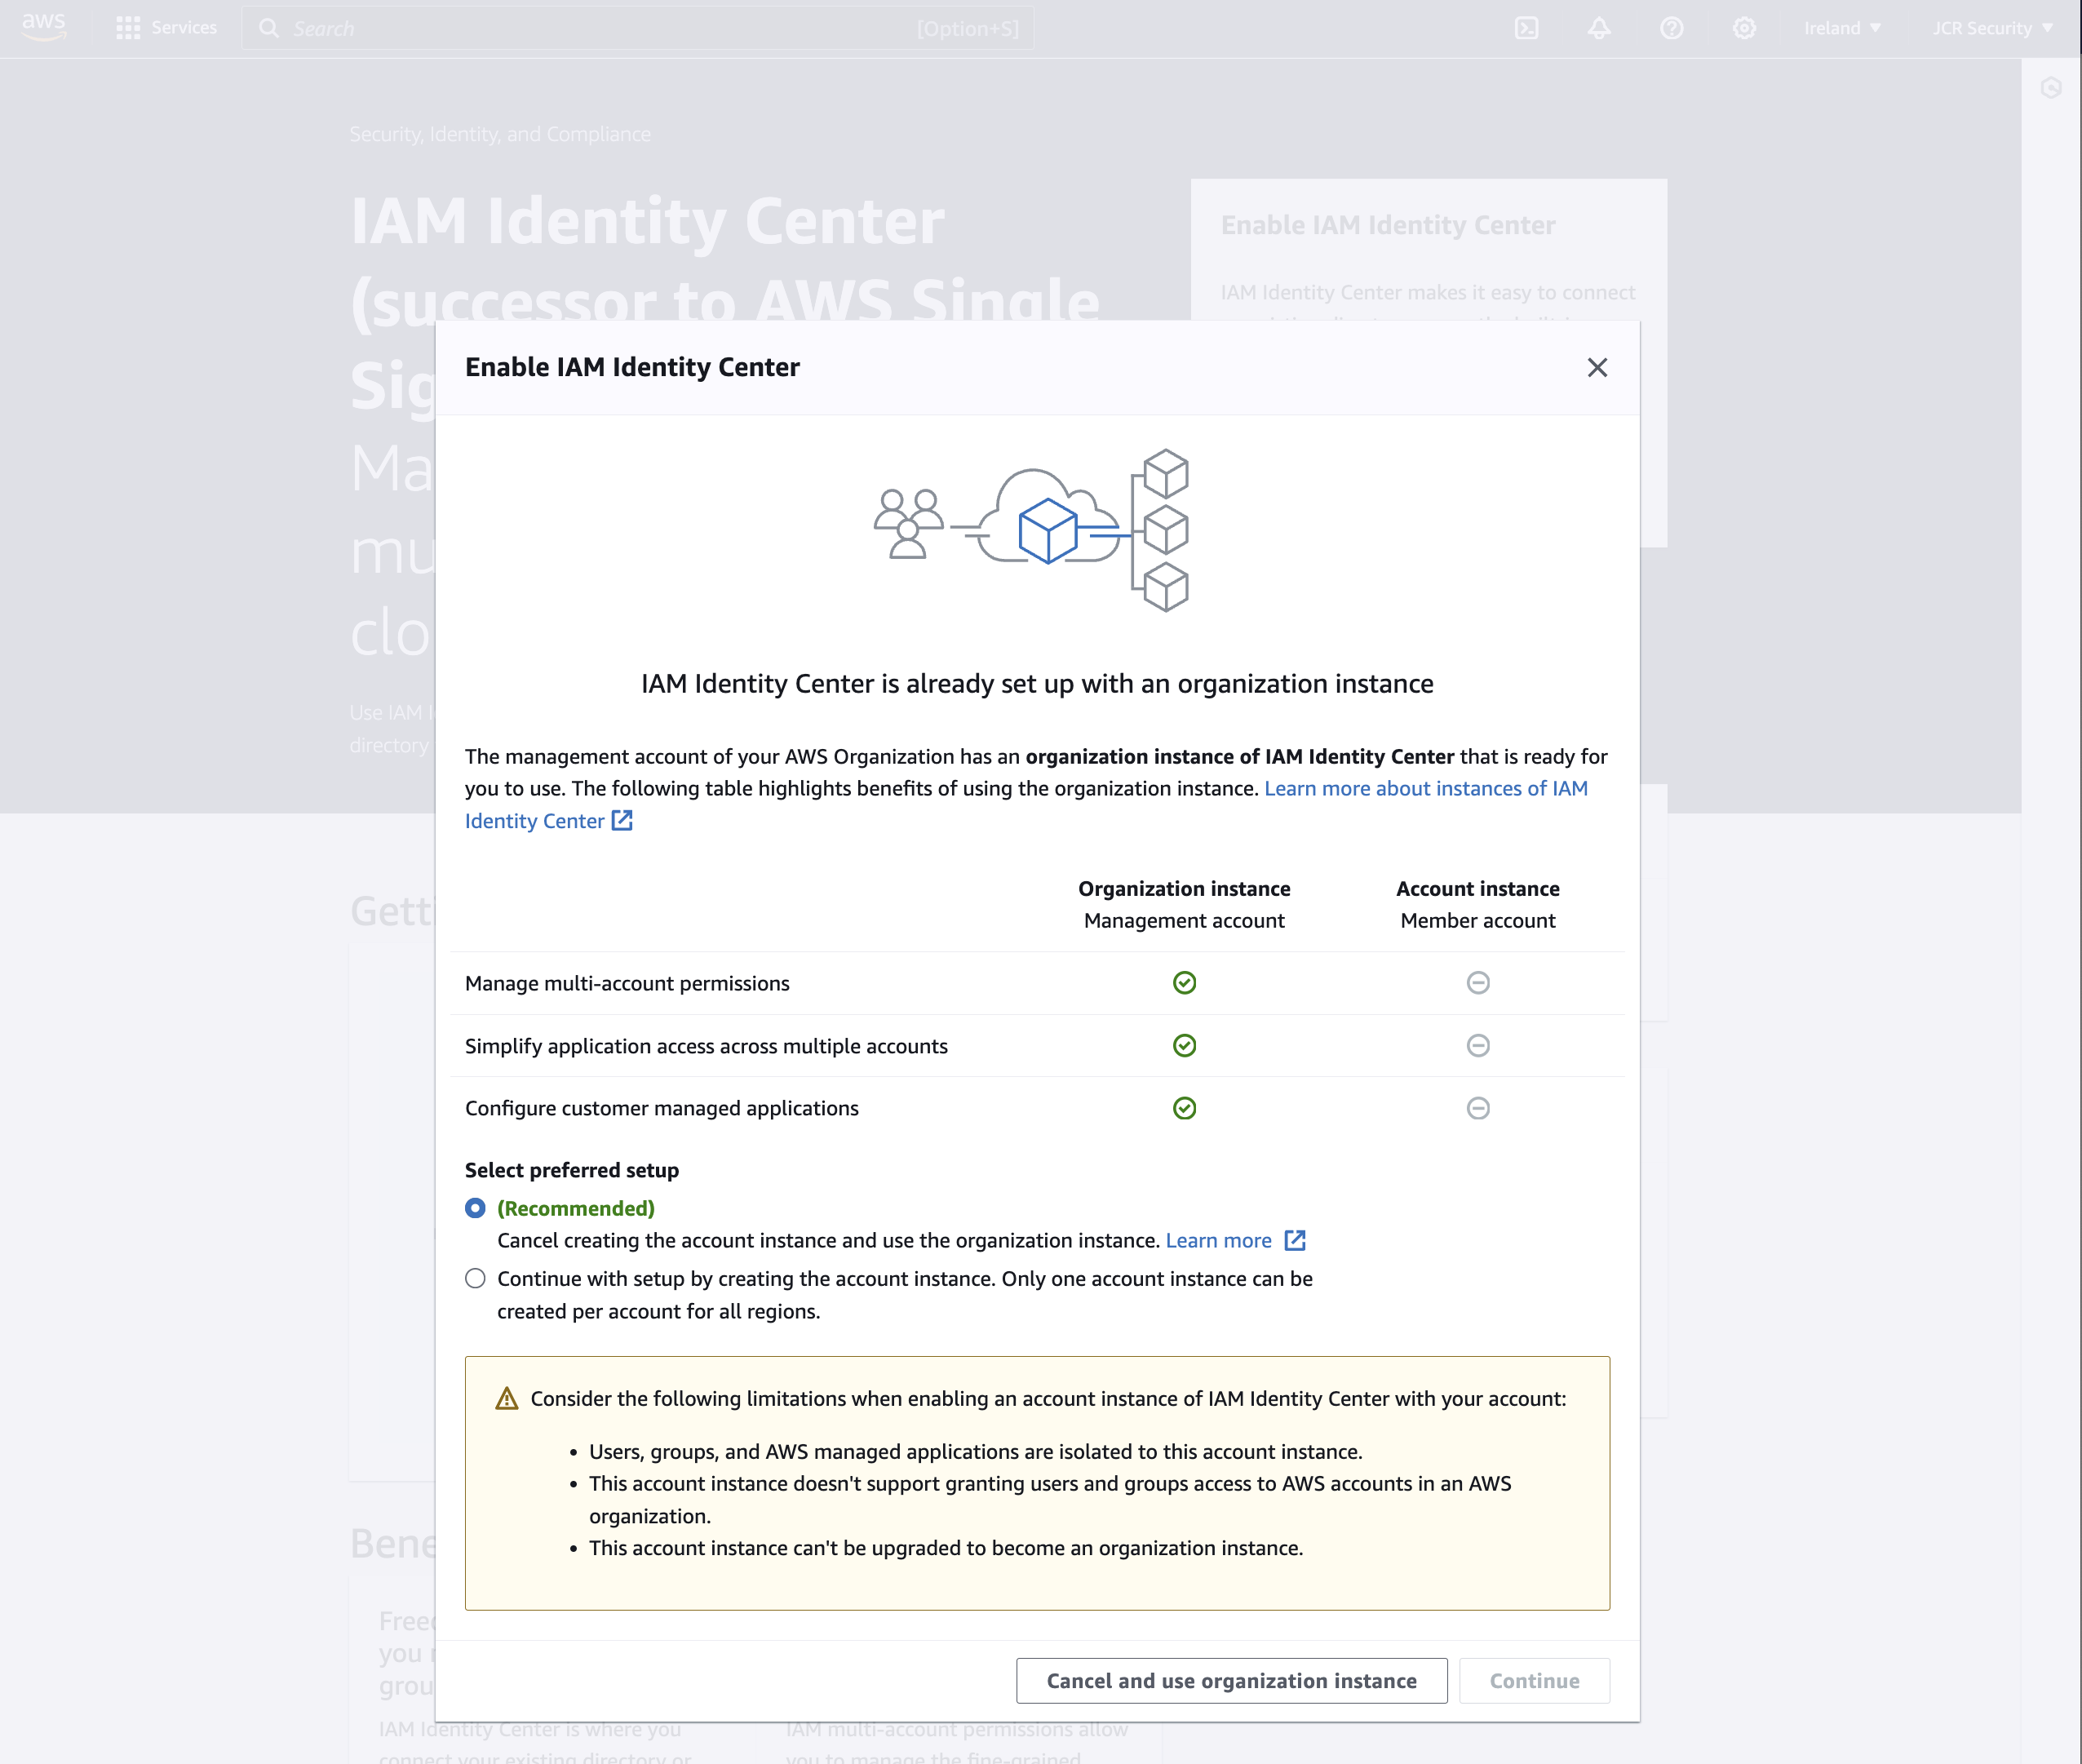Click the side panel icon at top right
Screen dimensions: 2082x1764
(x=2051, y=88)
